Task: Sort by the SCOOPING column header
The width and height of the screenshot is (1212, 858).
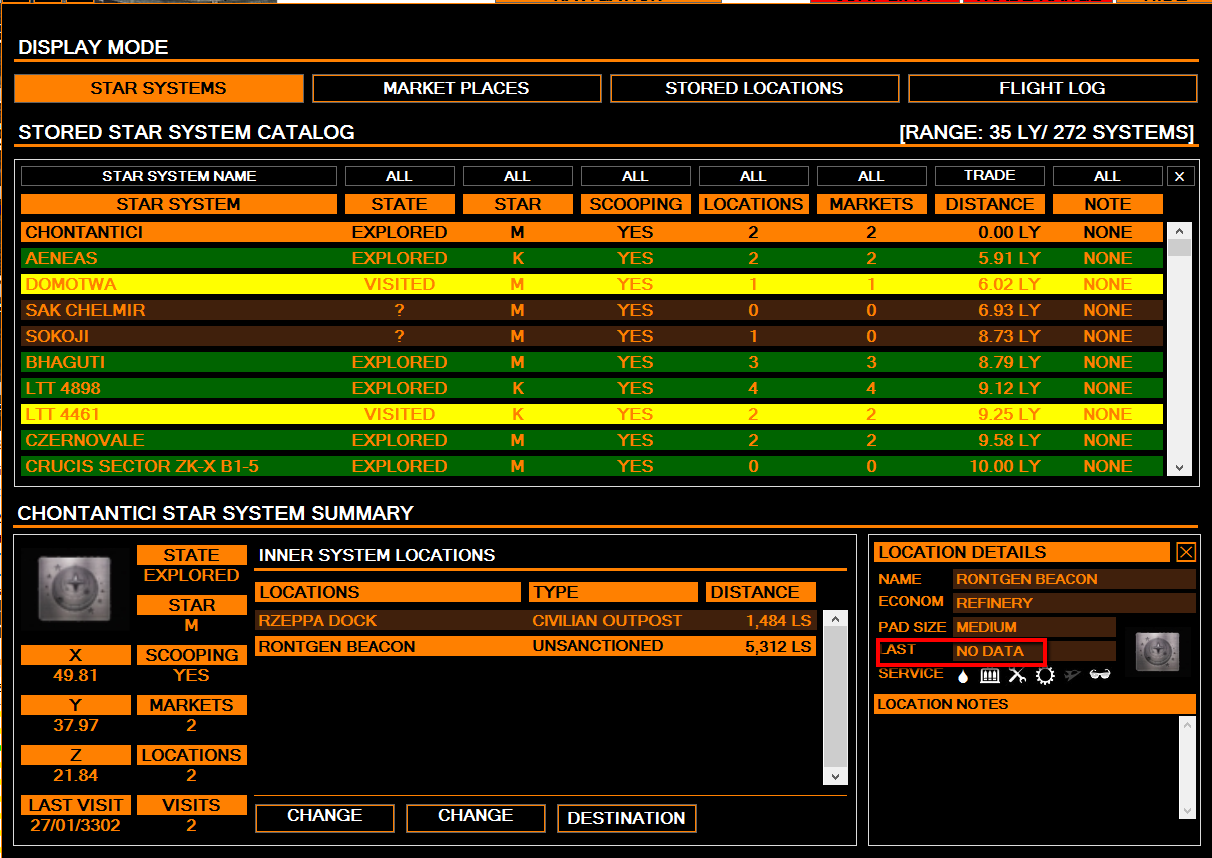Action: [635, 204]
